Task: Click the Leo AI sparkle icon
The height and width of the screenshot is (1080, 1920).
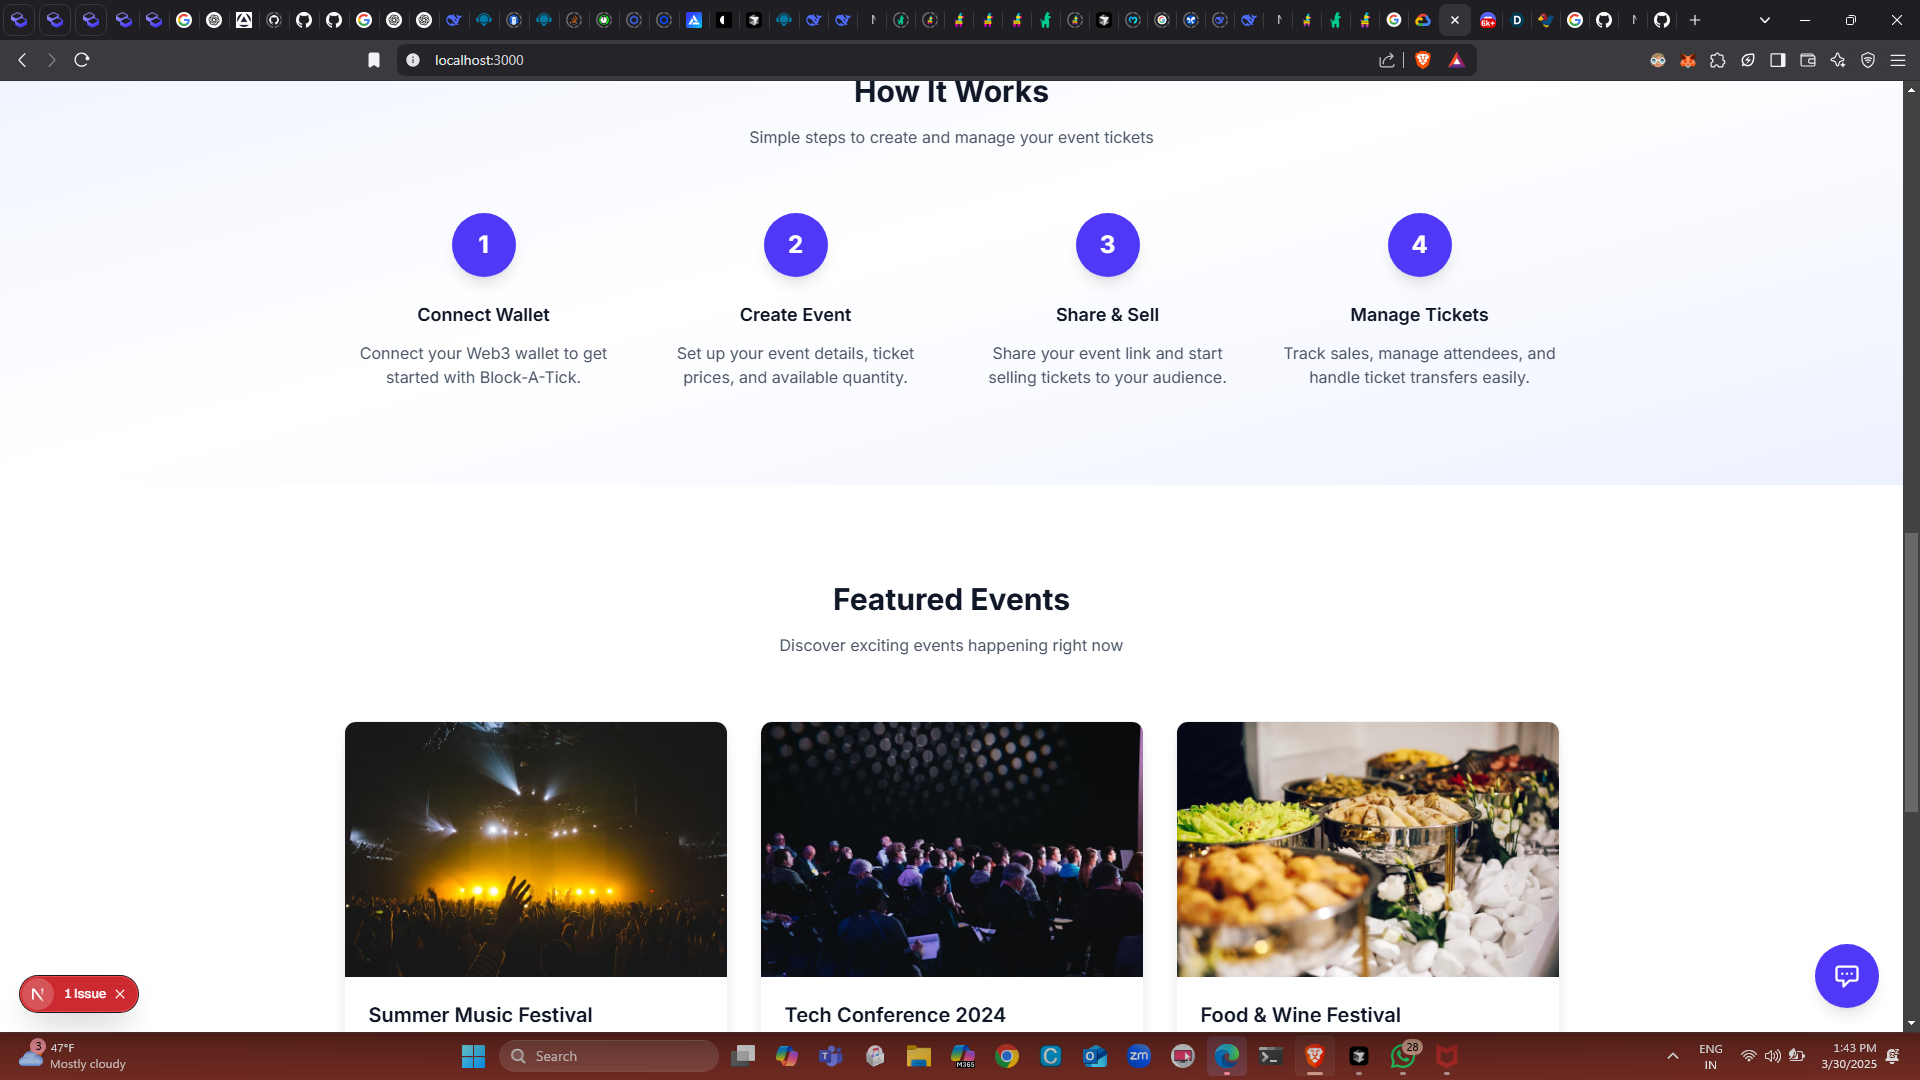Action: (x=1838, y=60)
